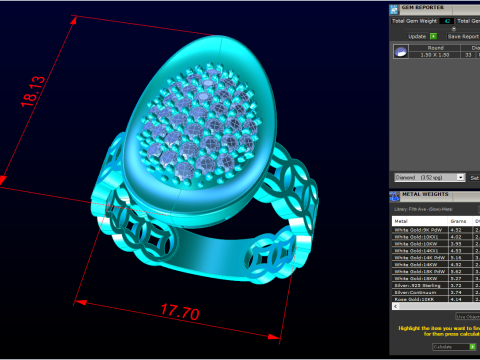Click the 5.62 grams cell
The height and width of the screenshot is (360, 480).
click(460, 271)
